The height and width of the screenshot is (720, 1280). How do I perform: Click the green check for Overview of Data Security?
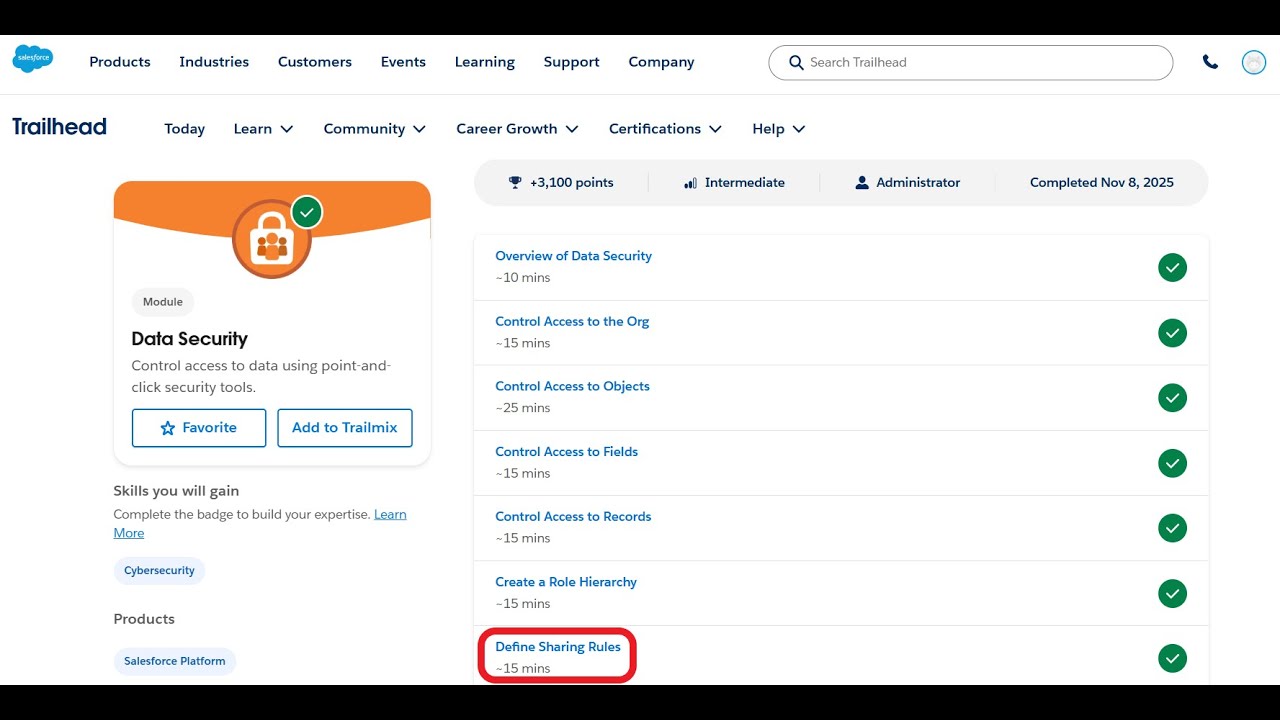[x=1172, y=267]
